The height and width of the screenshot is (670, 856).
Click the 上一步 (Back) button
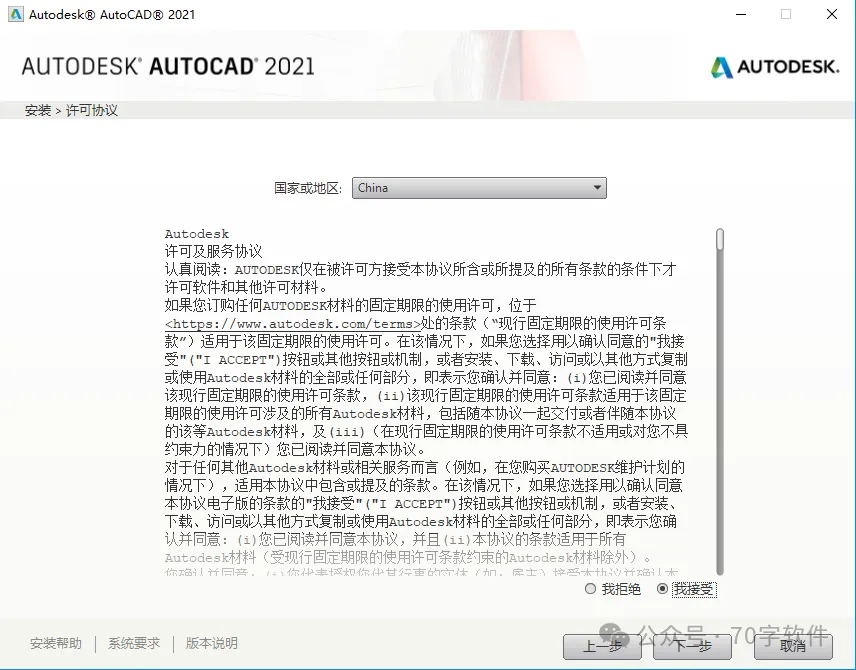click(x=602, y=647)
